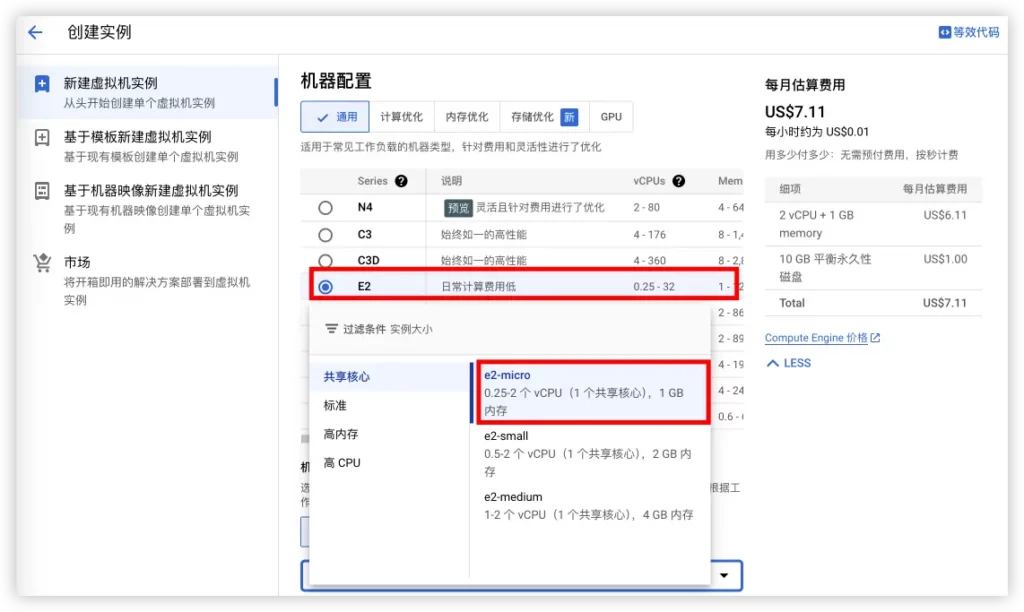Click the 新建虚拟机实例 plus icon
The height and width of the screenshot is (612, 1024).
coord(42,84)
